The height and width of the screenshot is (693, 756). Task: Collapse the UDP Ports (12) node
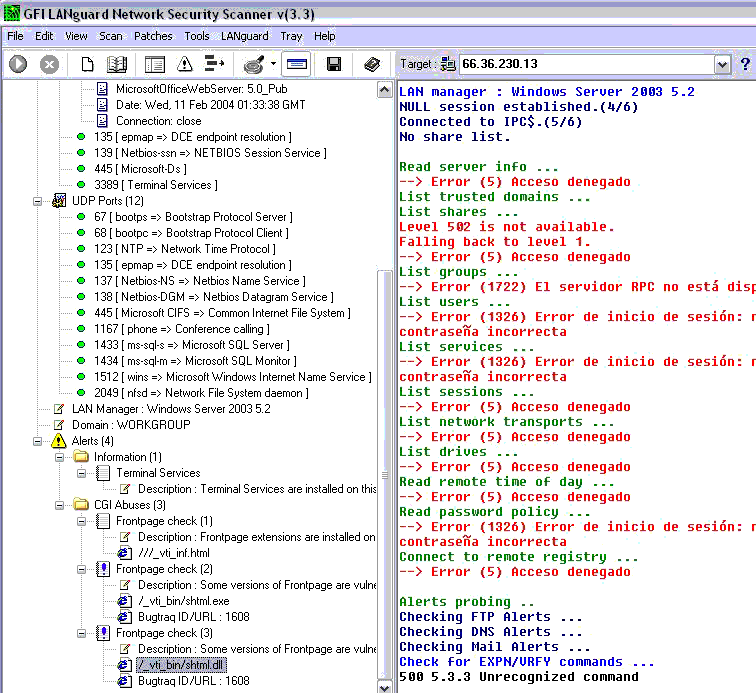click(37, 201)
